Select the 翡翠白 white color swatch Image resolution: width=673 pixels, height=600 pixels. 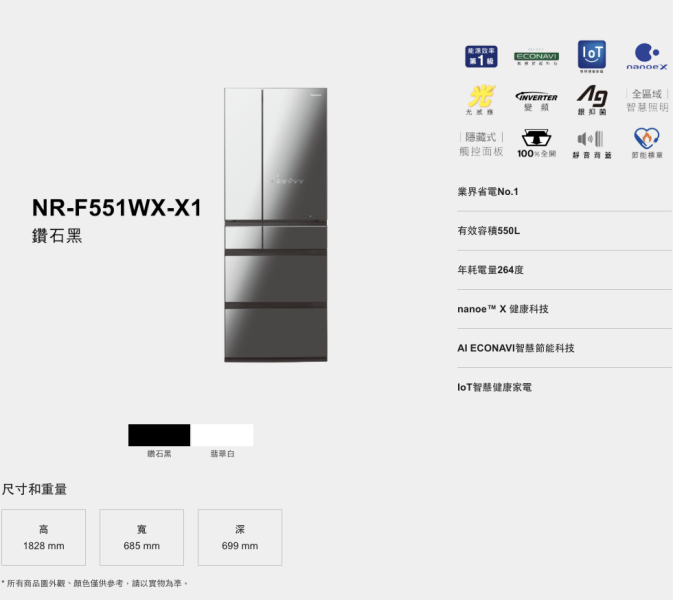pos(222,435)
